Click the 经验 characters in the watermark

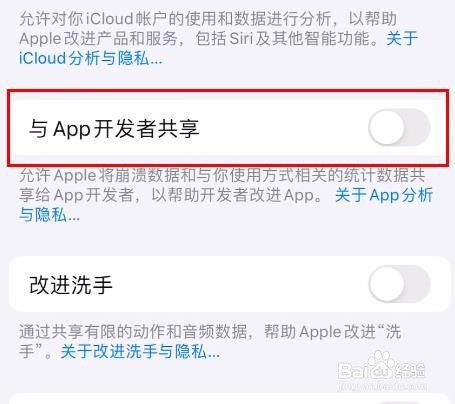[409, 370]
